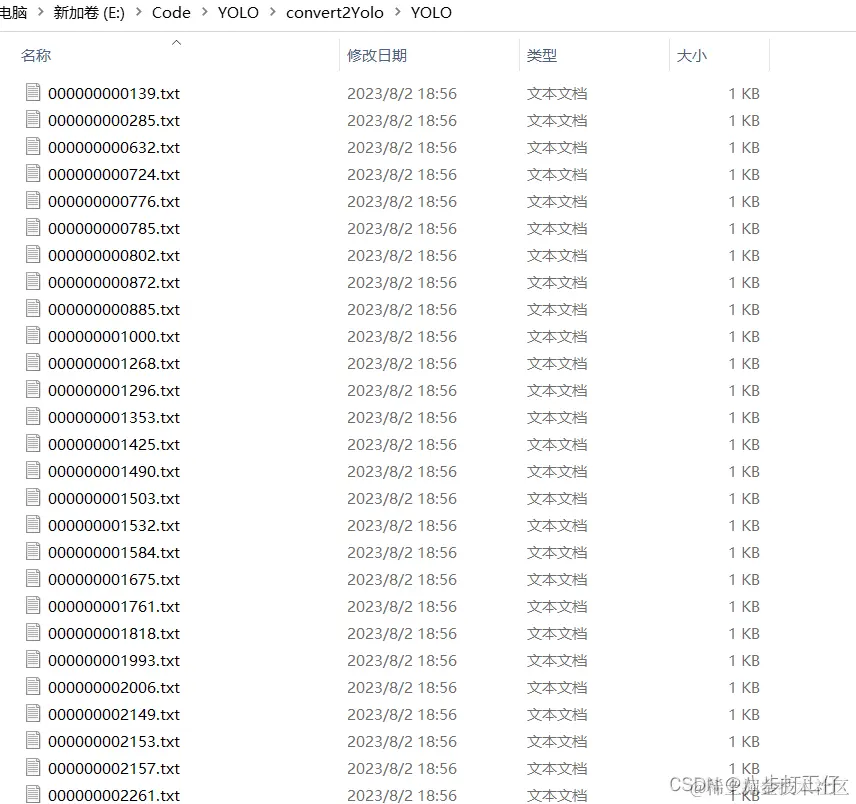Viewport: 856px width, 804px height.
Task: Click the icon of 000000001353.txt
Action: (x=33, y=416)
